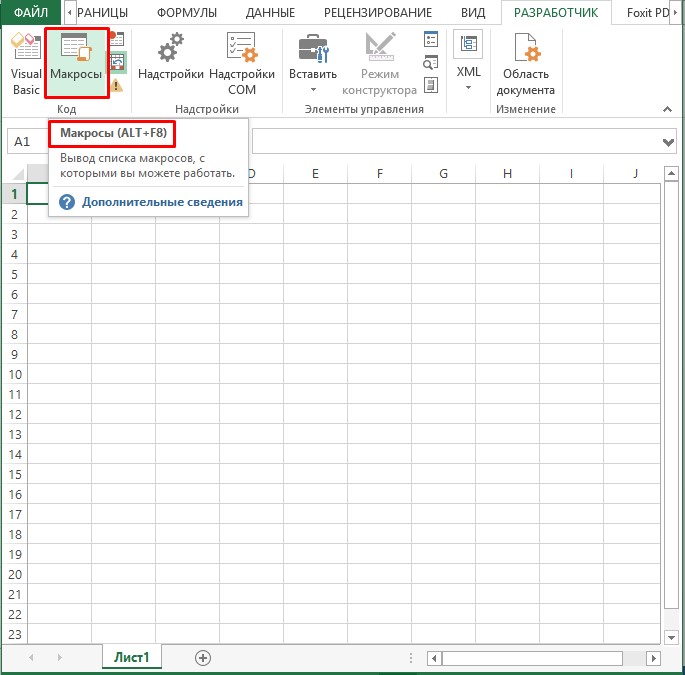Open Область документа panel
Image resolution: width=685 pixels, height=675 pixels.
(526, 64)
